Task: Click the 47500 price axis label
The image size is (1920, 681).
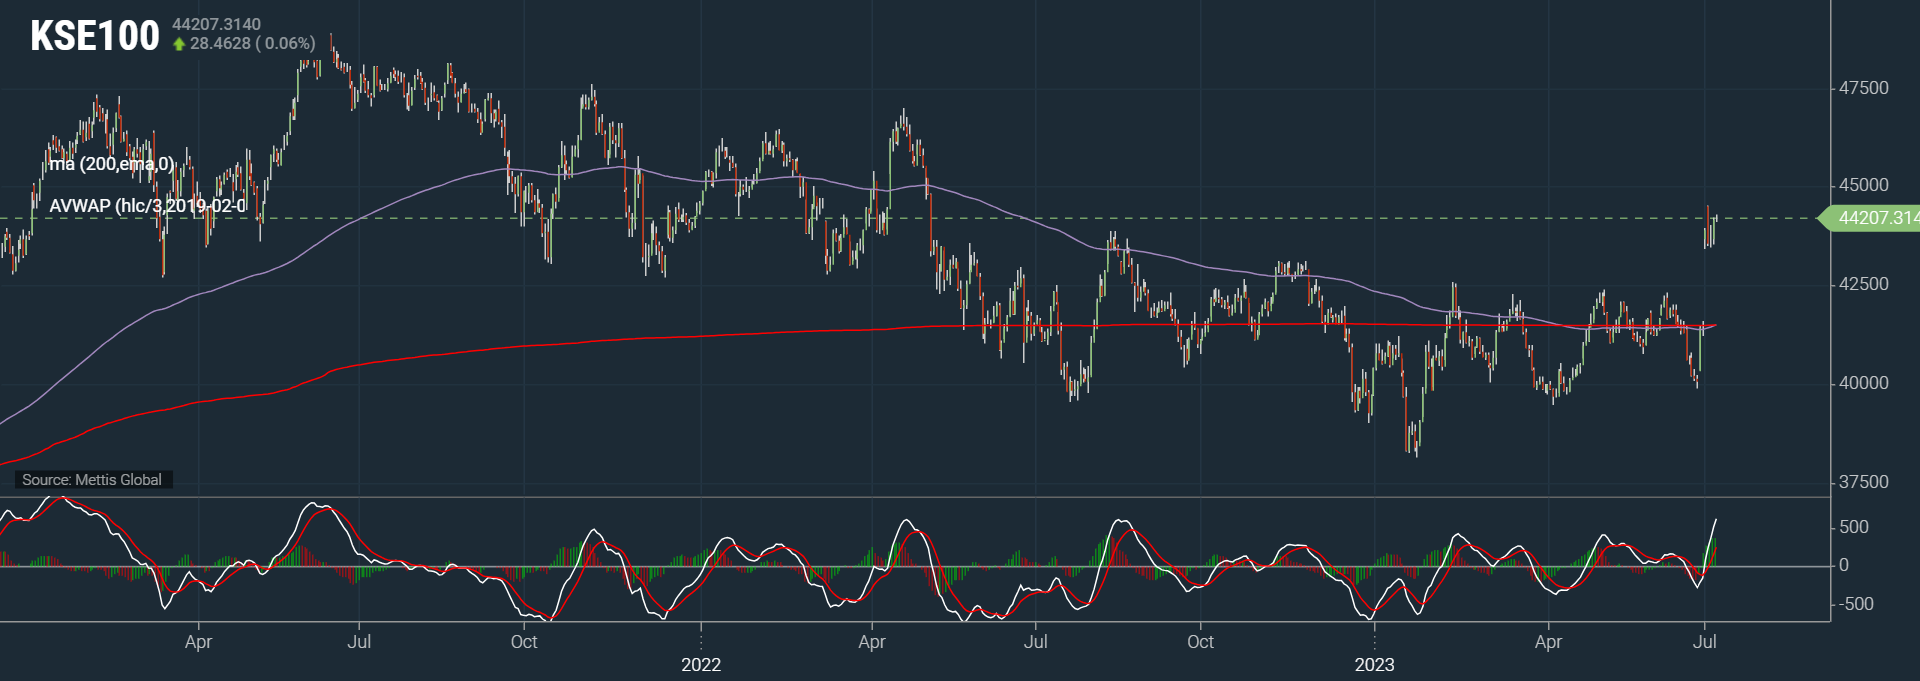Action: point(1864,88)
